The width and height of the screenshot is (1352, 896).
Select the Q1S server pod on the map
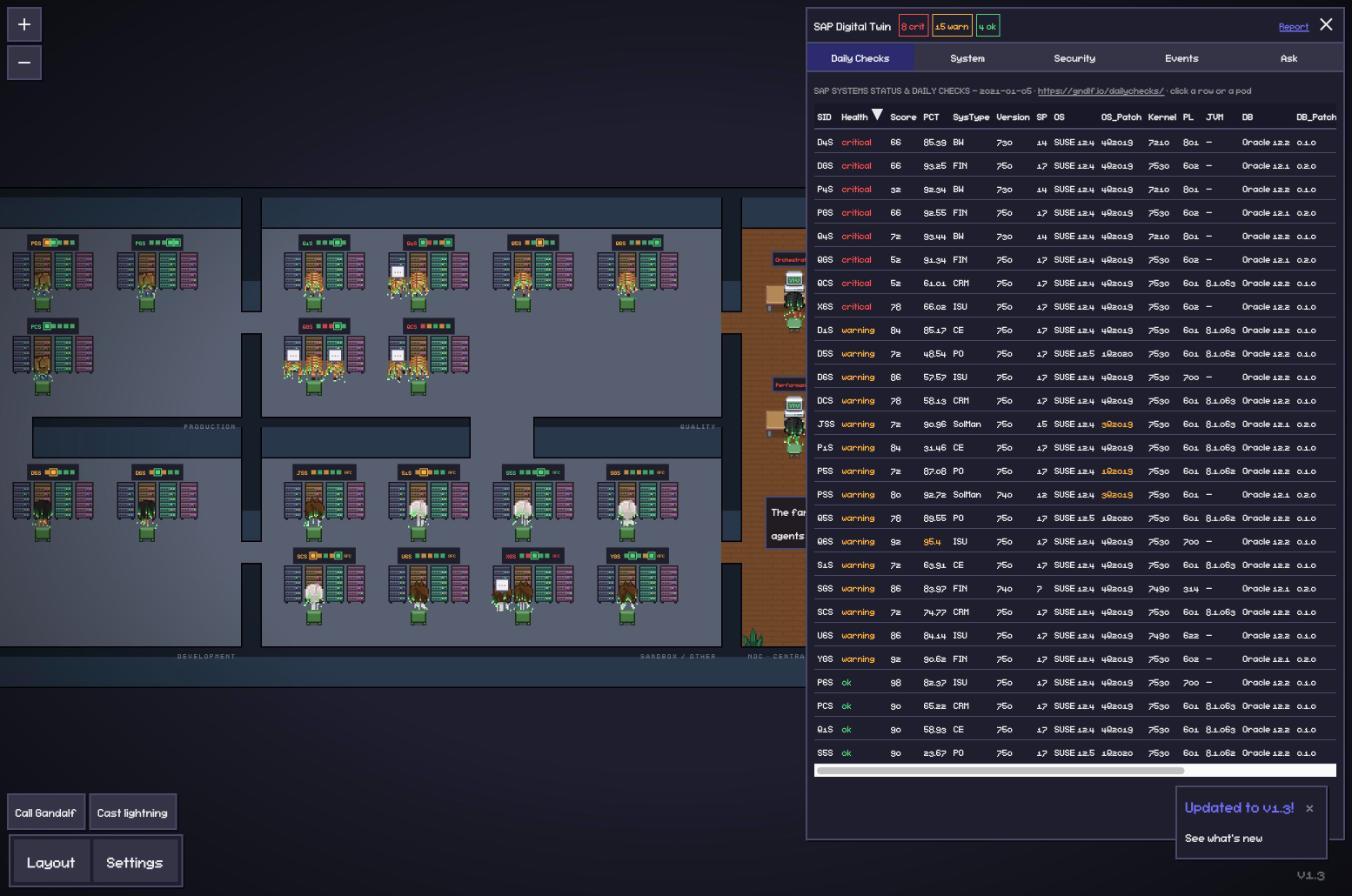[x=324, y=271]
